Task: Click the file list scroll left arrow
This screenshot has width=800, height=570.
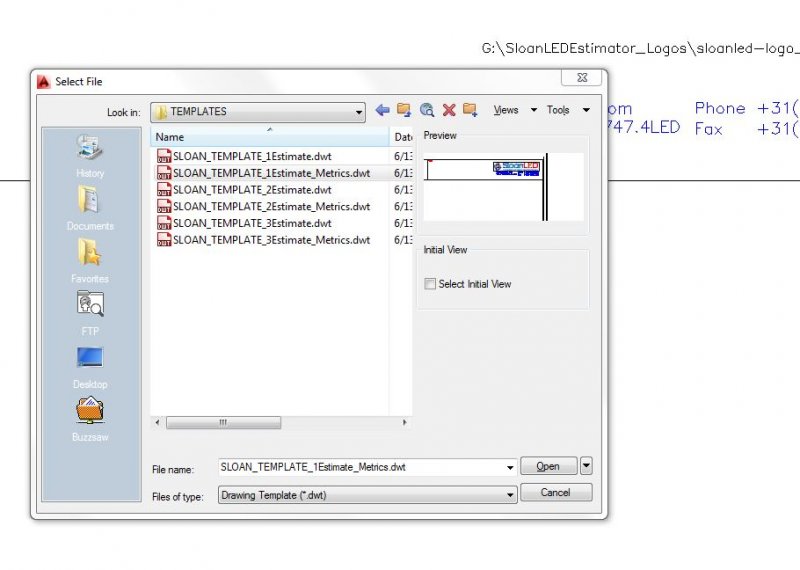Action: point(157,423)
